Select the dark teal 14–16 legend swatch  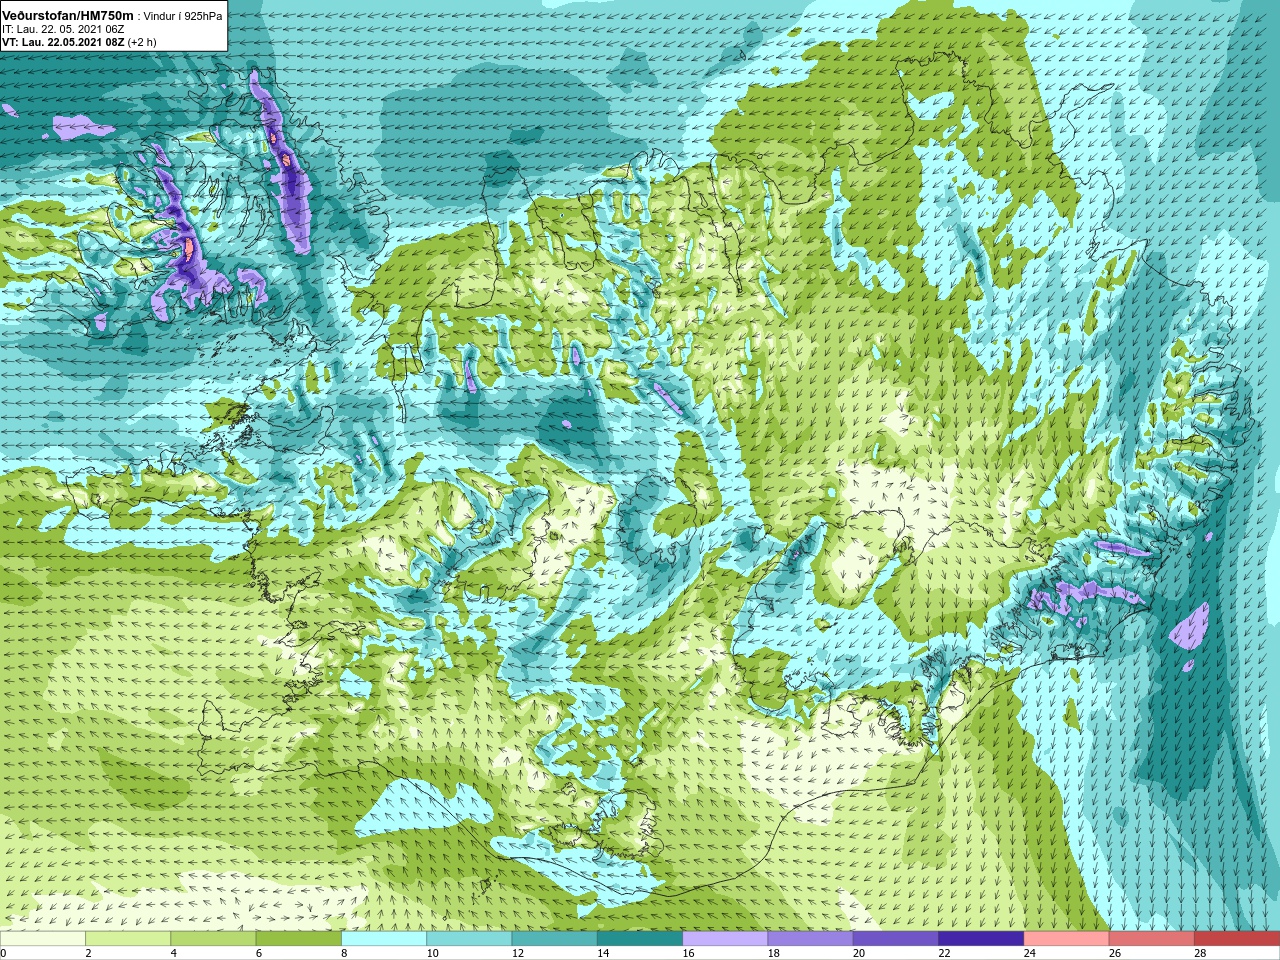pyautogui.click(x=640, y=939)
